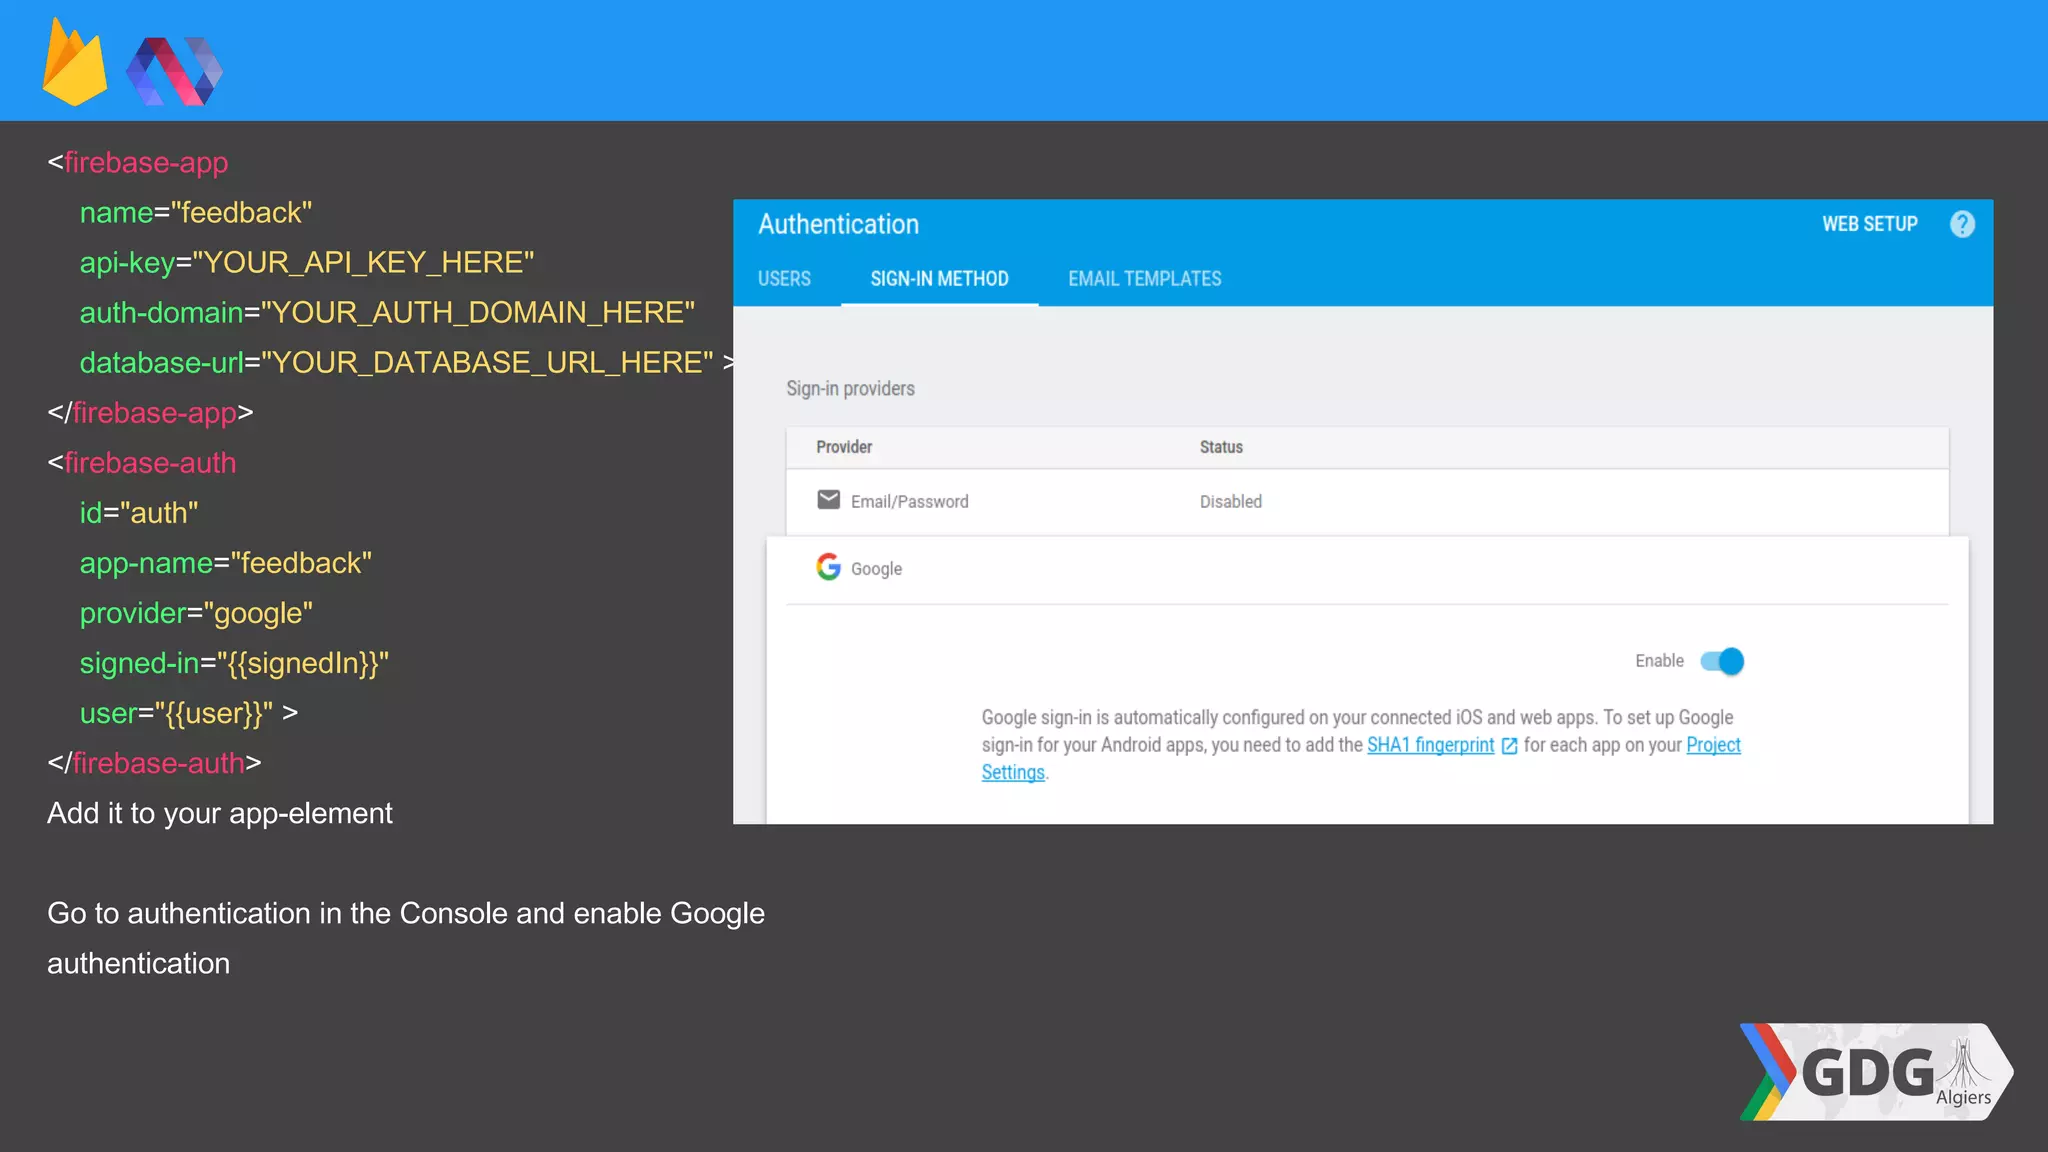Click the id="auth" code line

tap(139, 513)
